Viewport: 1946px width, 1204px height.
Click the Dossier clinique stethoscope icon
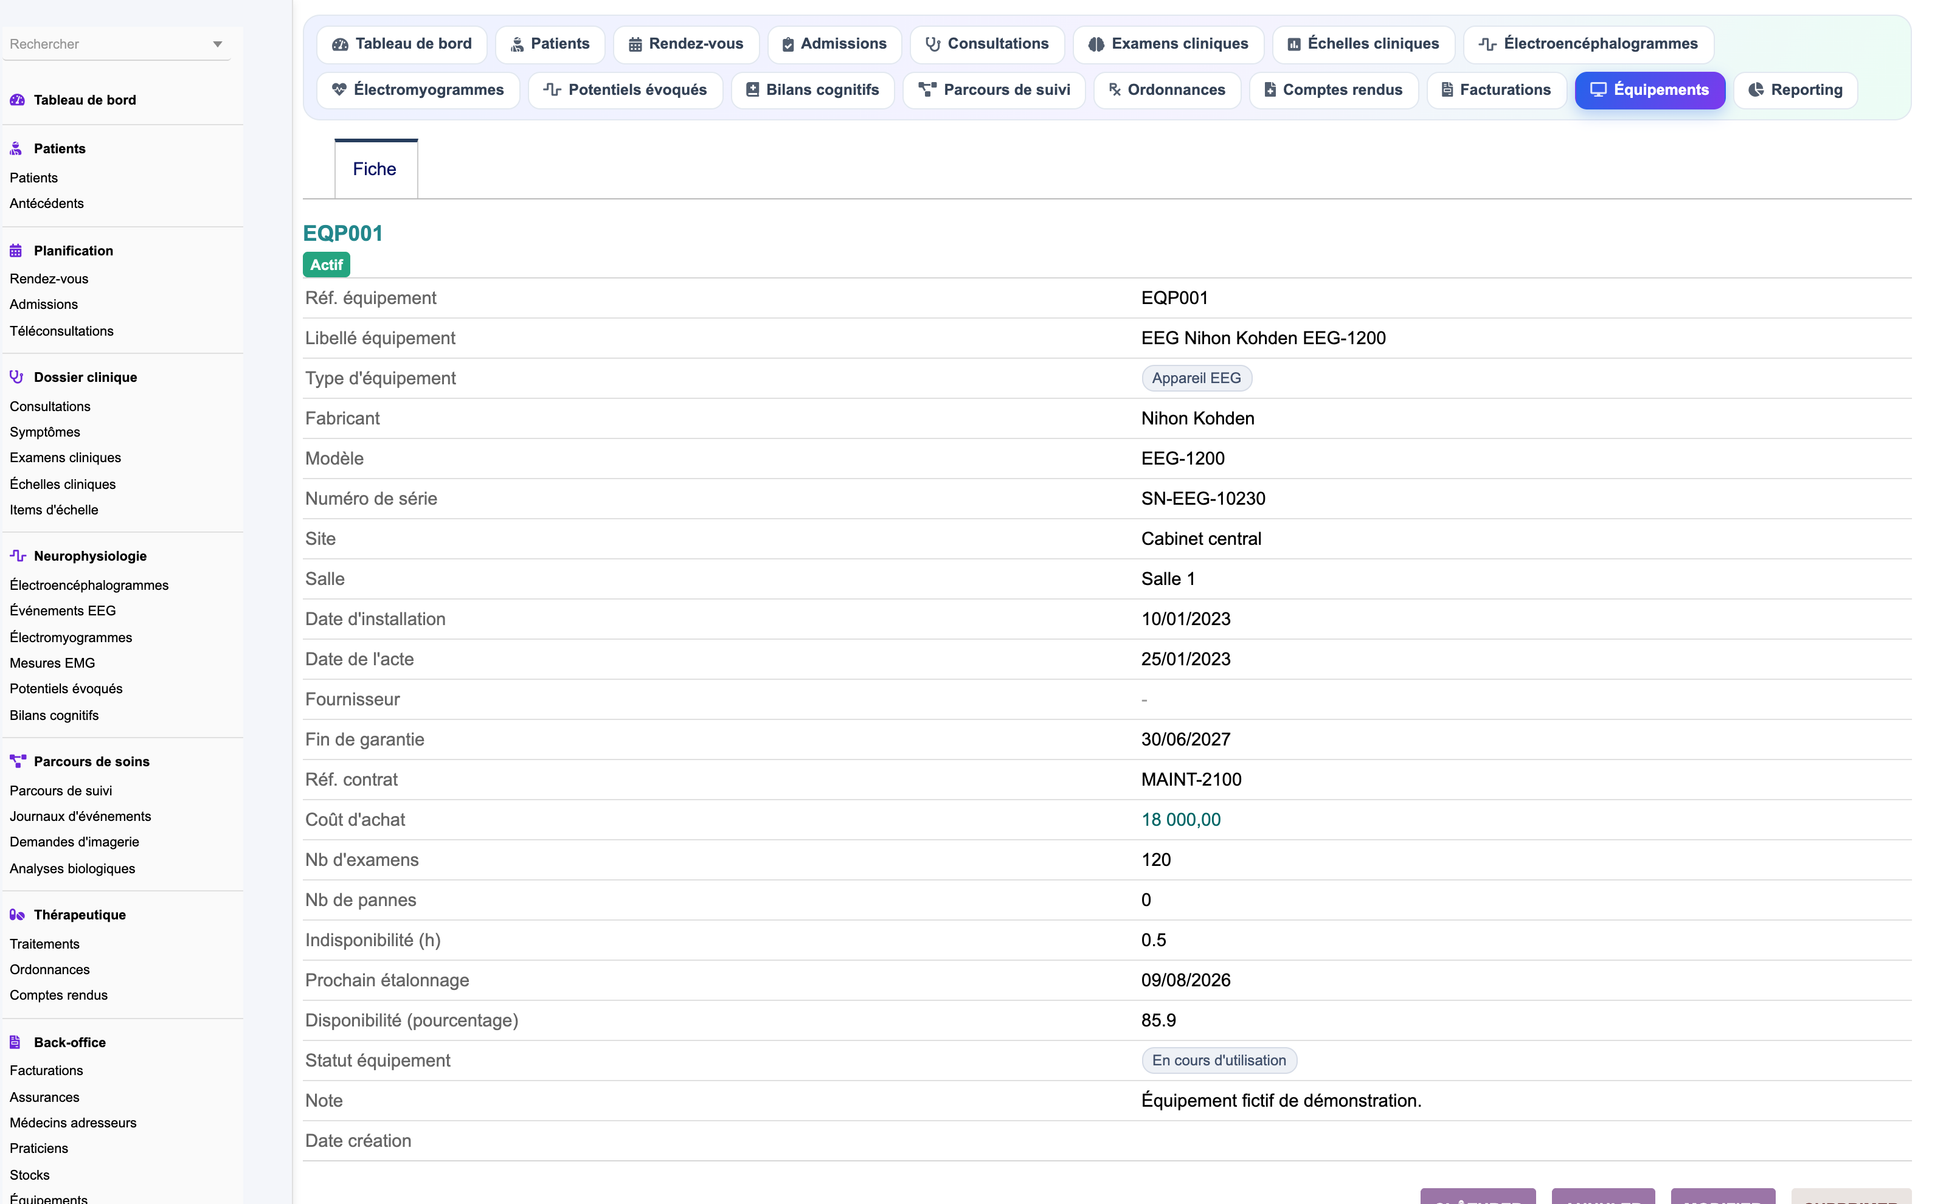(16, 377)
